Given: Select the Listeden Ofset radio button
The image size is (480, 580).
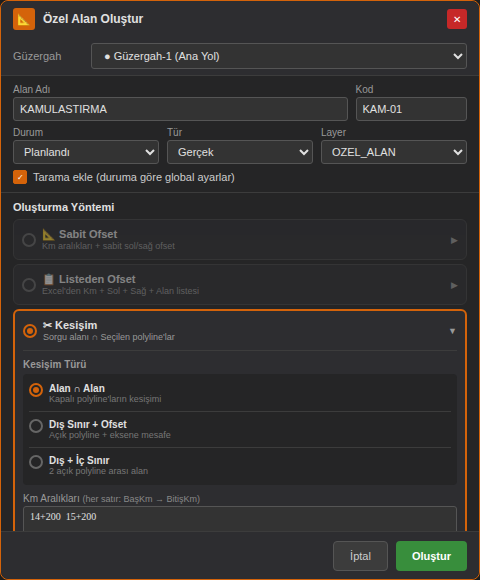Looking at the screenshot, I should pyautogui.click(x=29, y=285).
